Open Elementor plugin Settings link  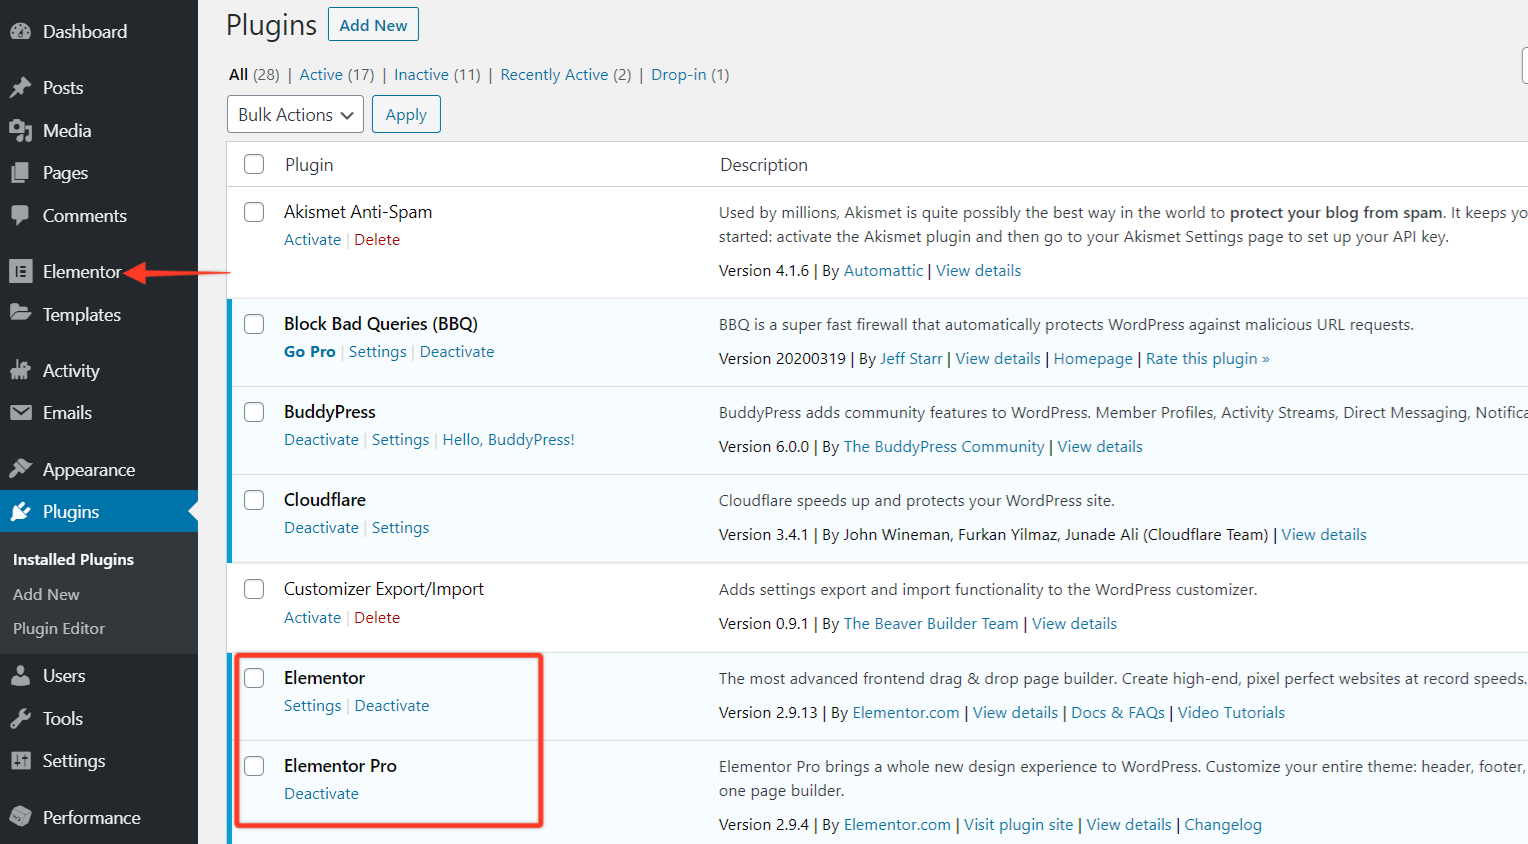pyautogui.click(x=312, y=705)
